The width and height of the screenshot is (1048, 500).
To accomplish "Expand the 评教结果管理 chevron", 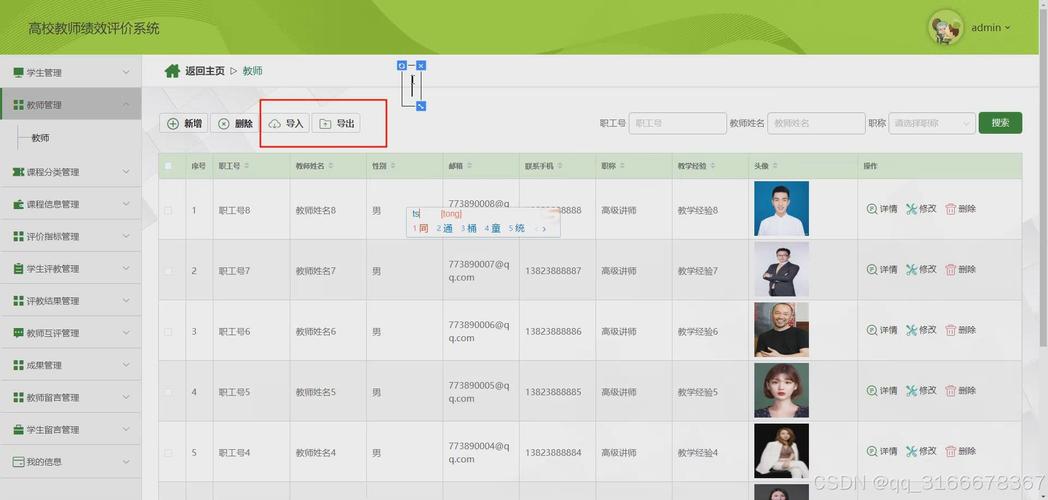I will tap(126, 301).
